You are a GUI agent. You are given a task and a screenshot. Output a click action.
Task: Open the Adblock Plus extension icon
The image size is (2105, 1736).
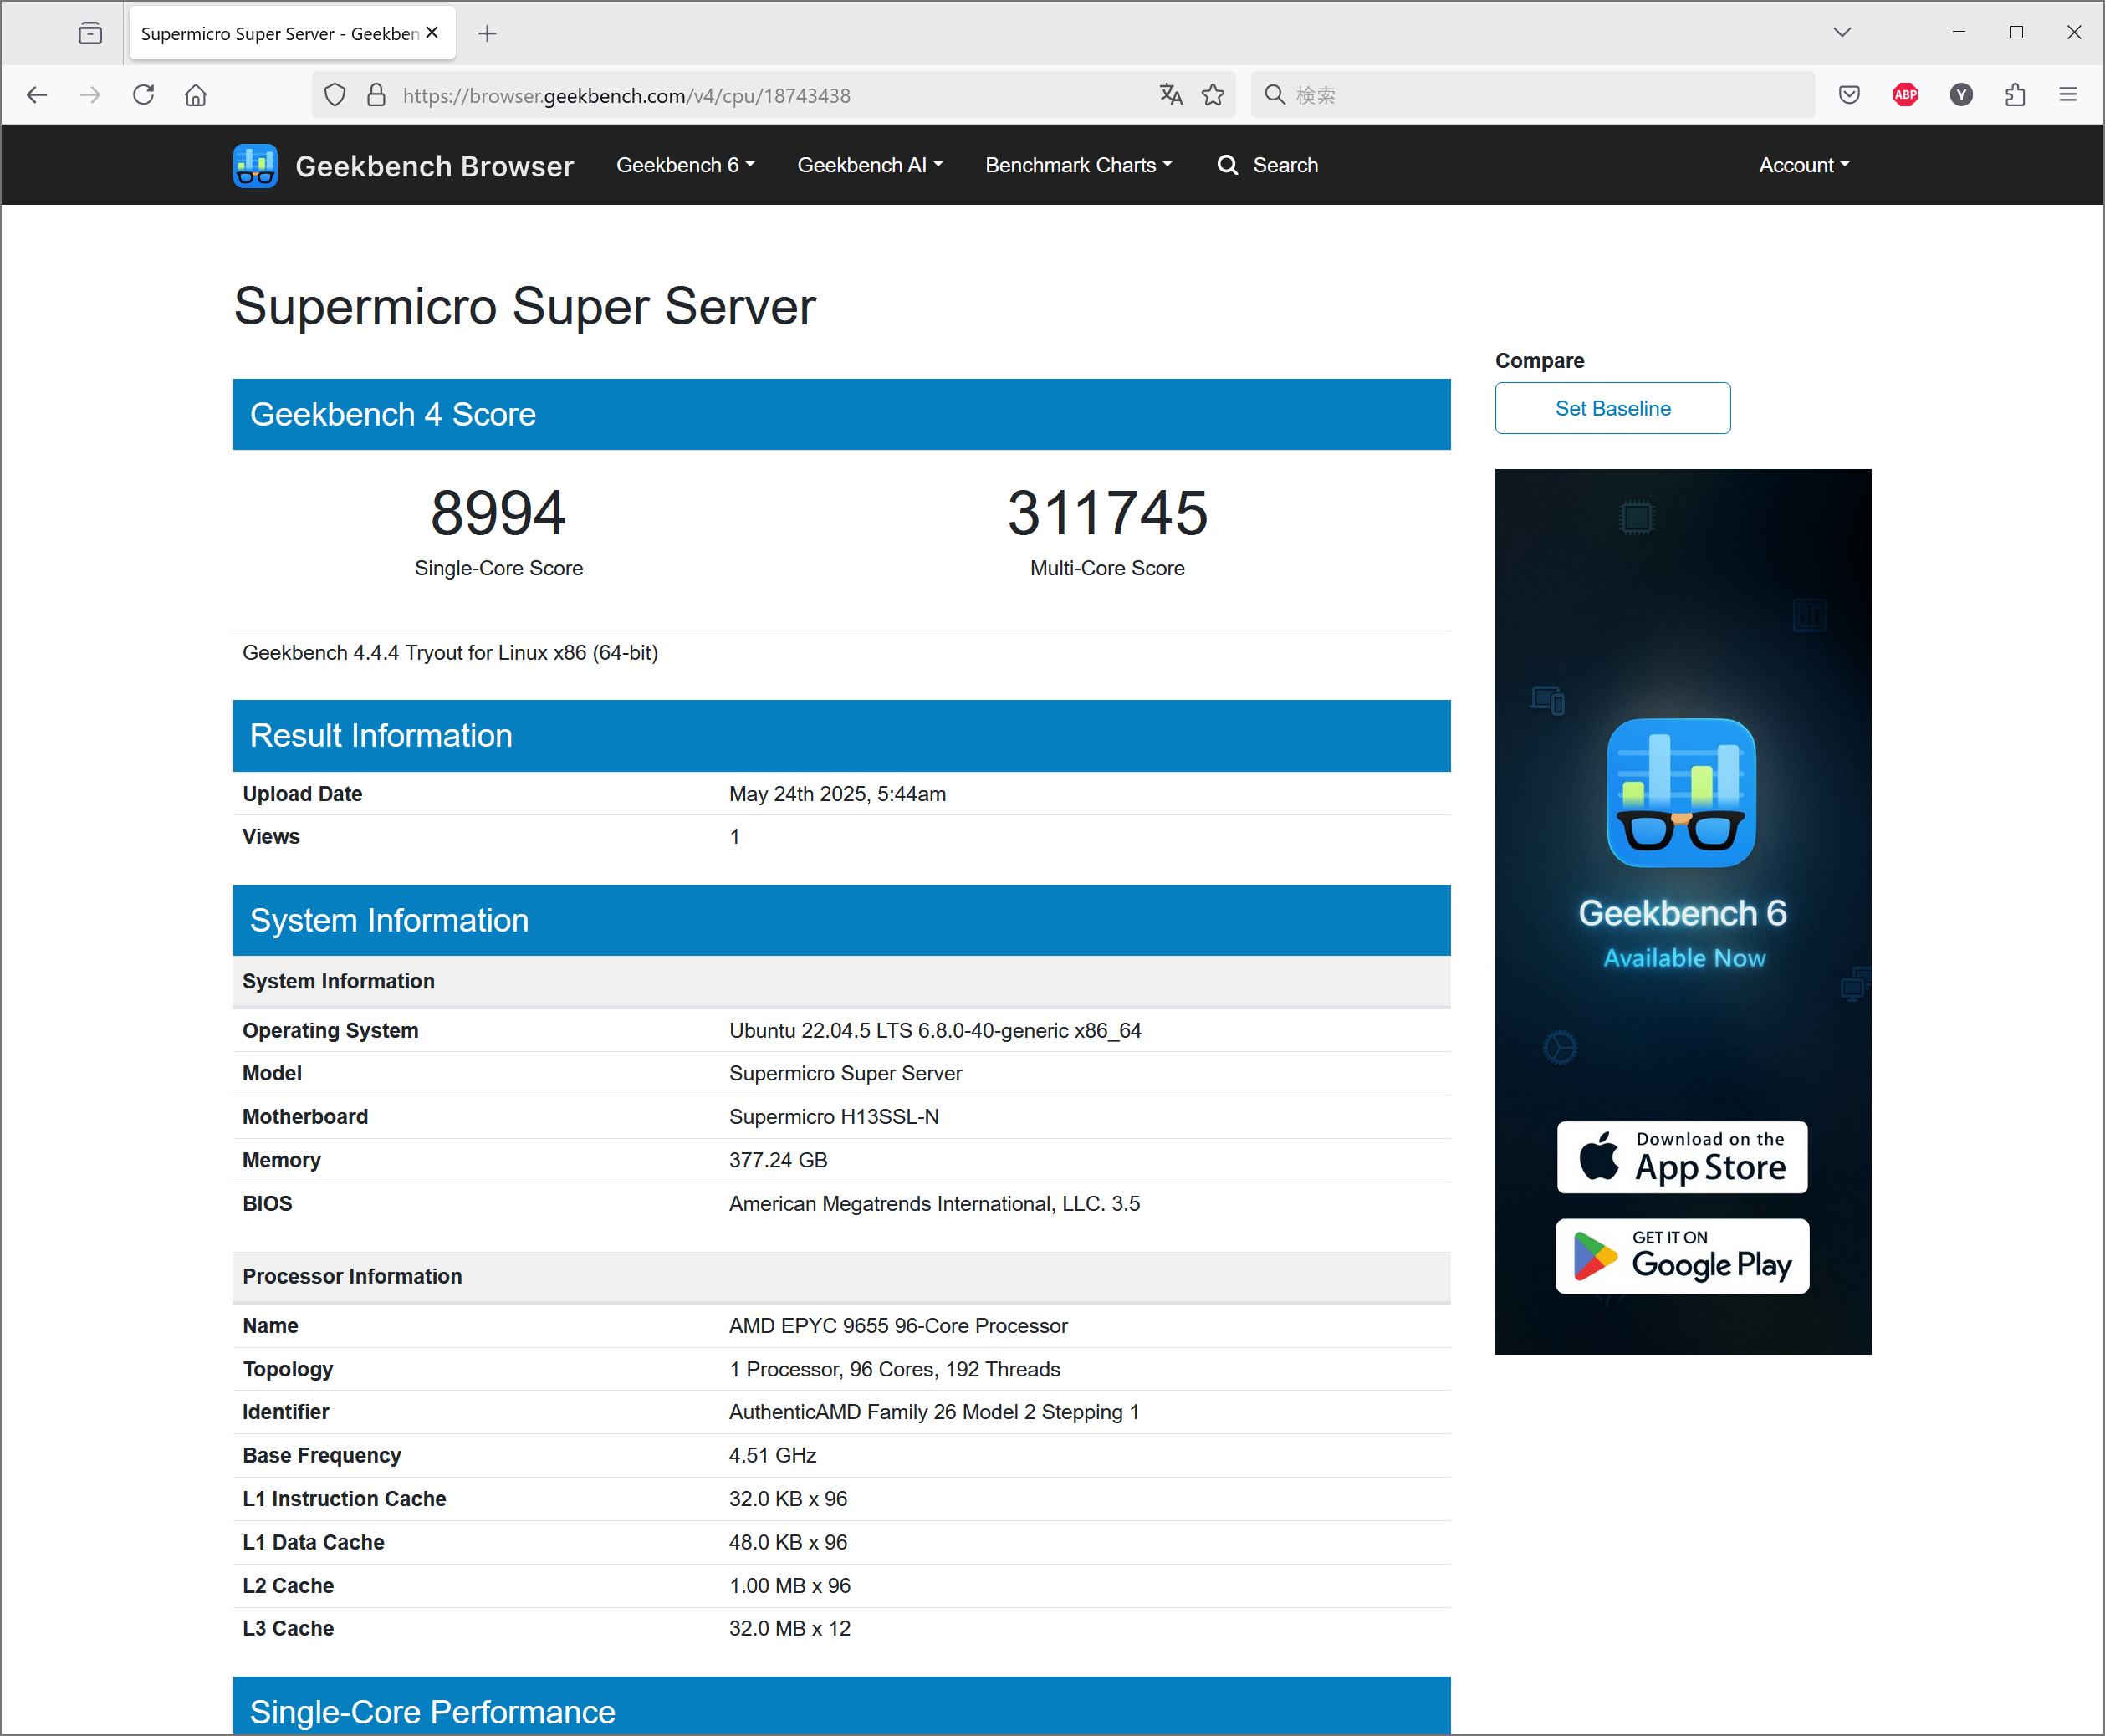[1905, 95]
